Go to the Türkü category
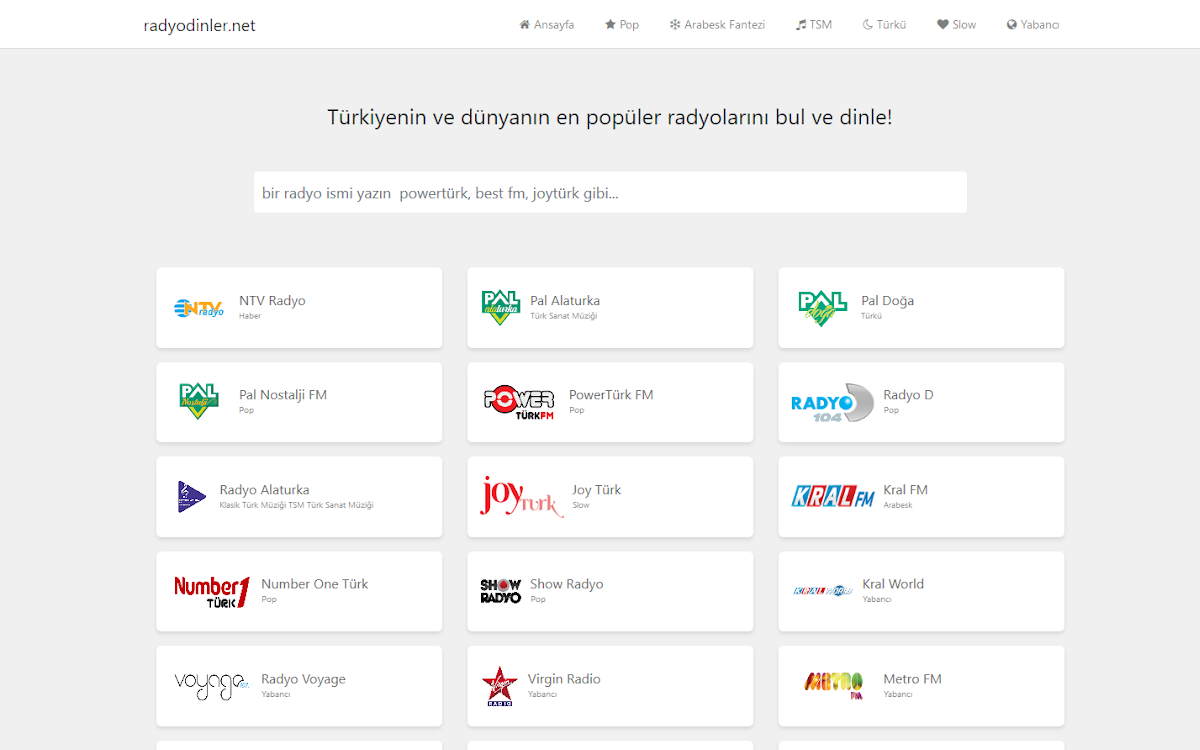The height and width of the screenshot is (750, 1200). pos(884,25)
